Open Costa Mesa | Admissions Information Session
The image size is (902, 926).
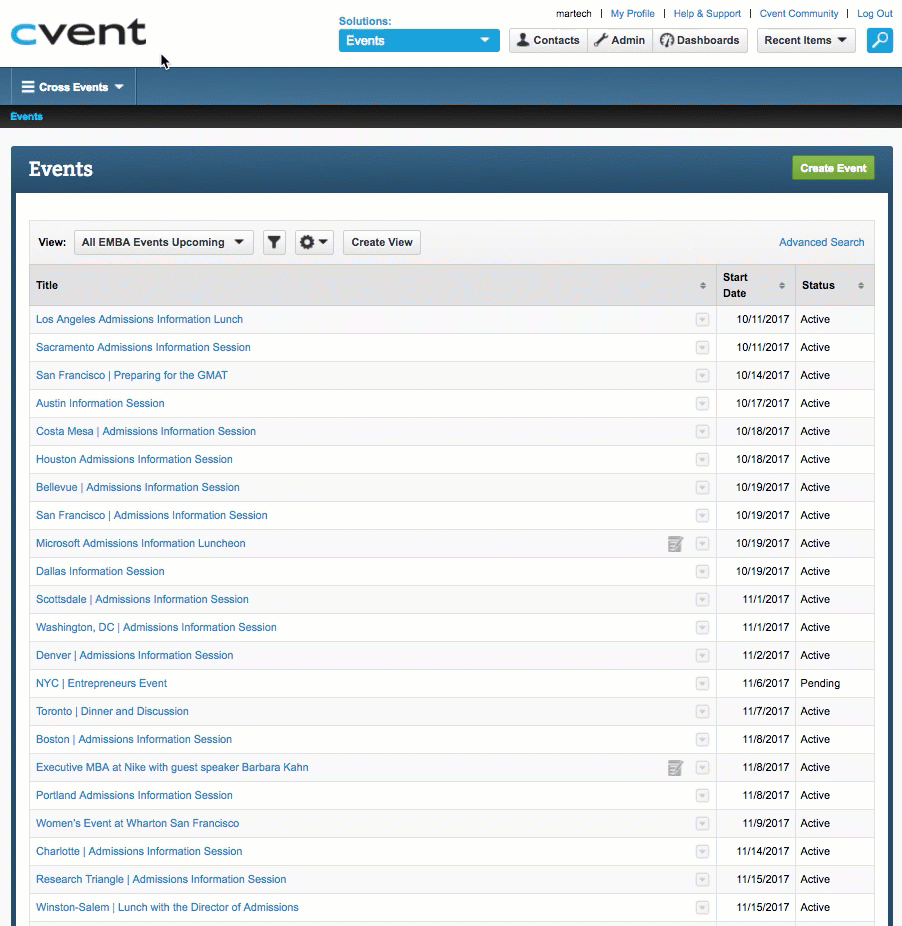146,431
